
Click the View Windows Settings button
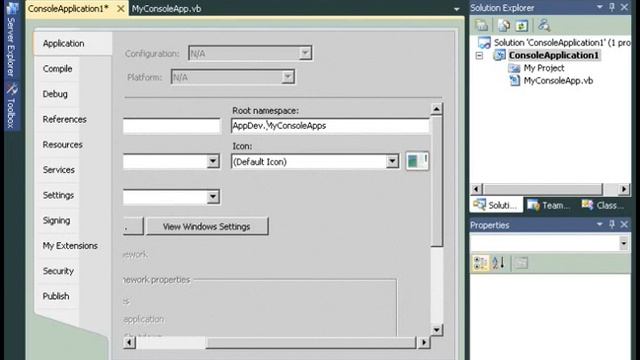[207, 227]
